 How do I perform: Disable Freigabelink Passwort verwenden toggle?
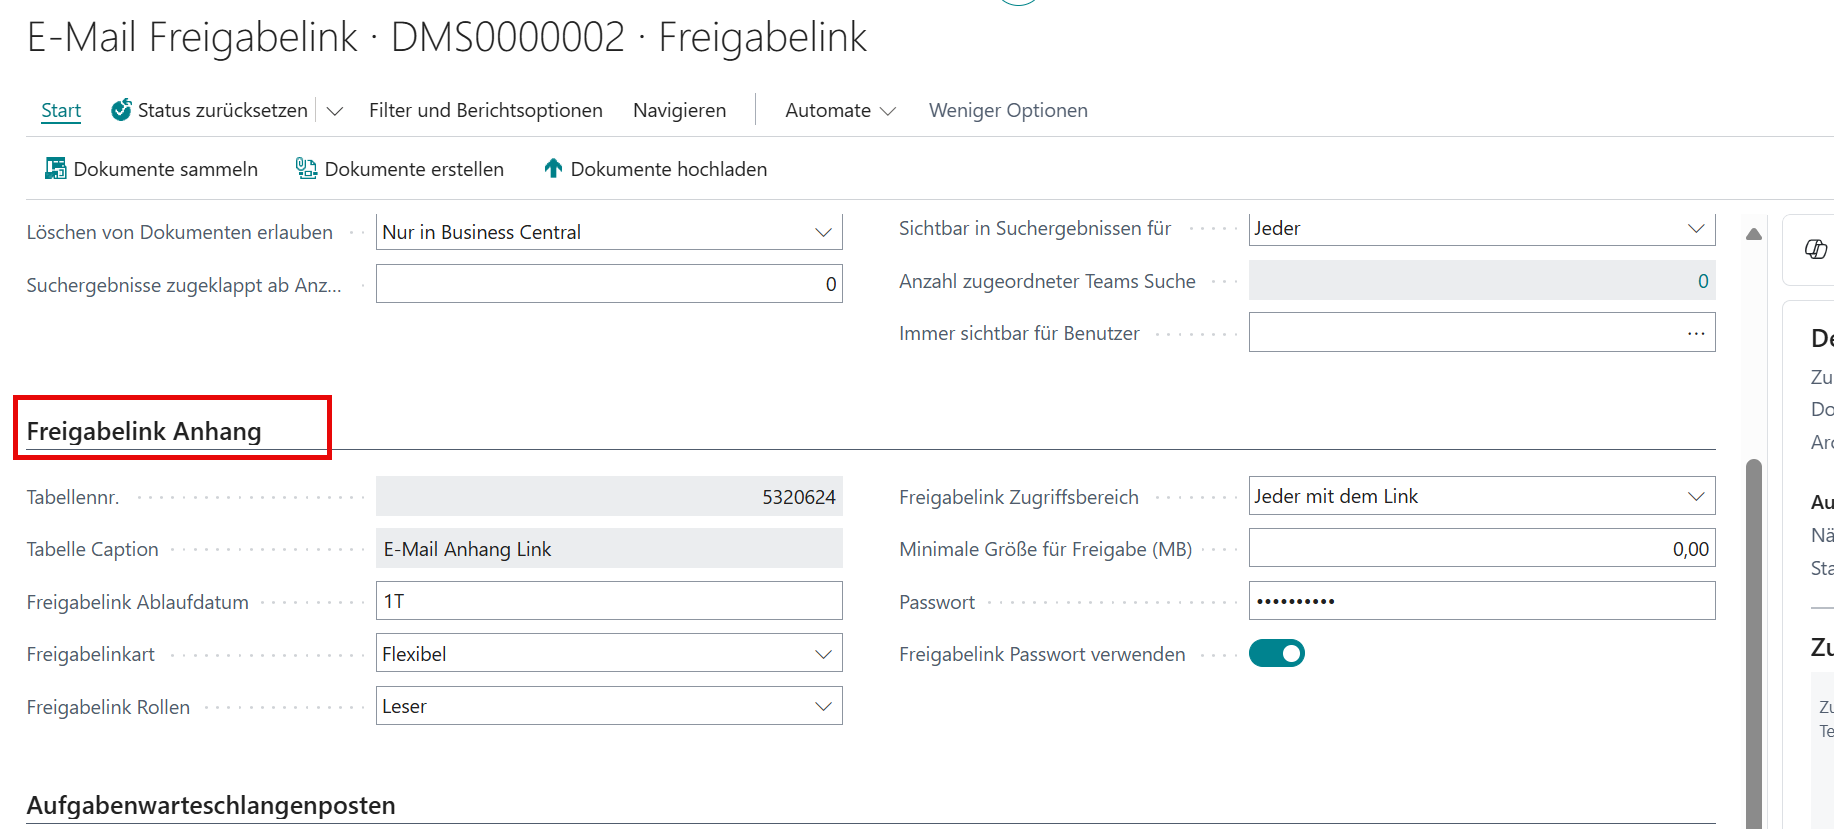(1277, 653)
